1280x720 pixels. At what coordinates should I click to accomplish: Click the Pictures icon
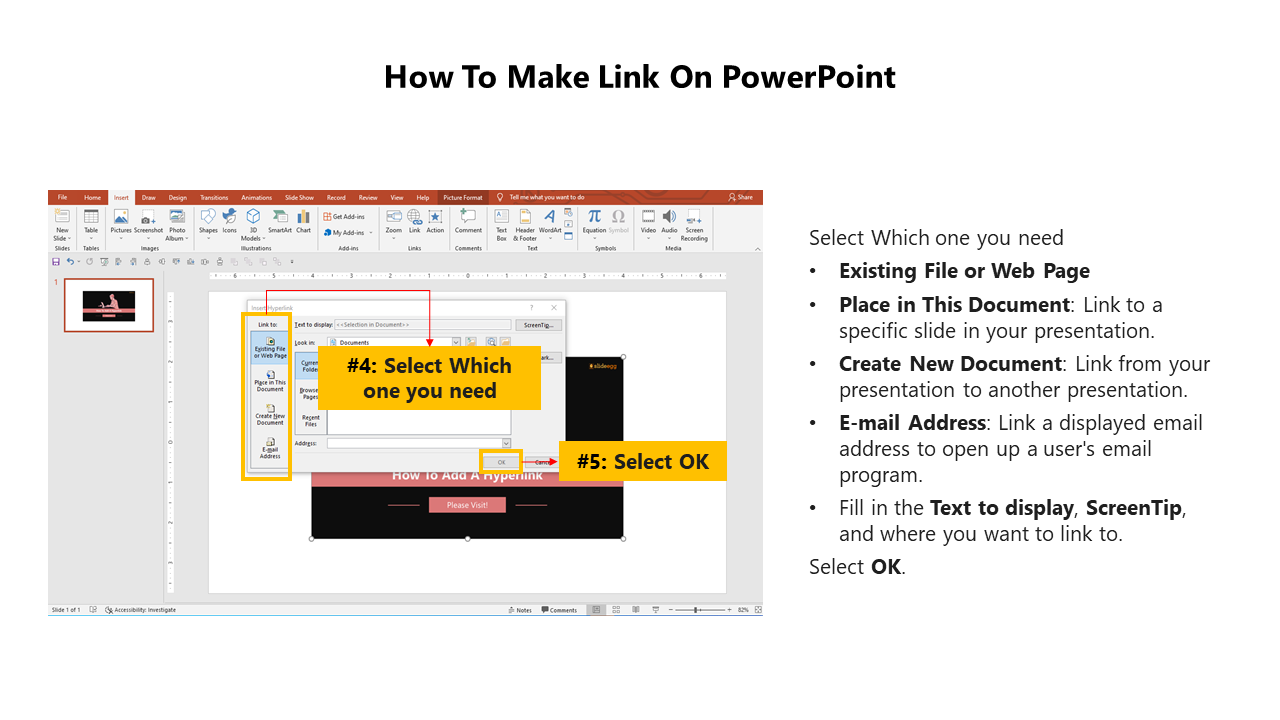coord(121,217)
